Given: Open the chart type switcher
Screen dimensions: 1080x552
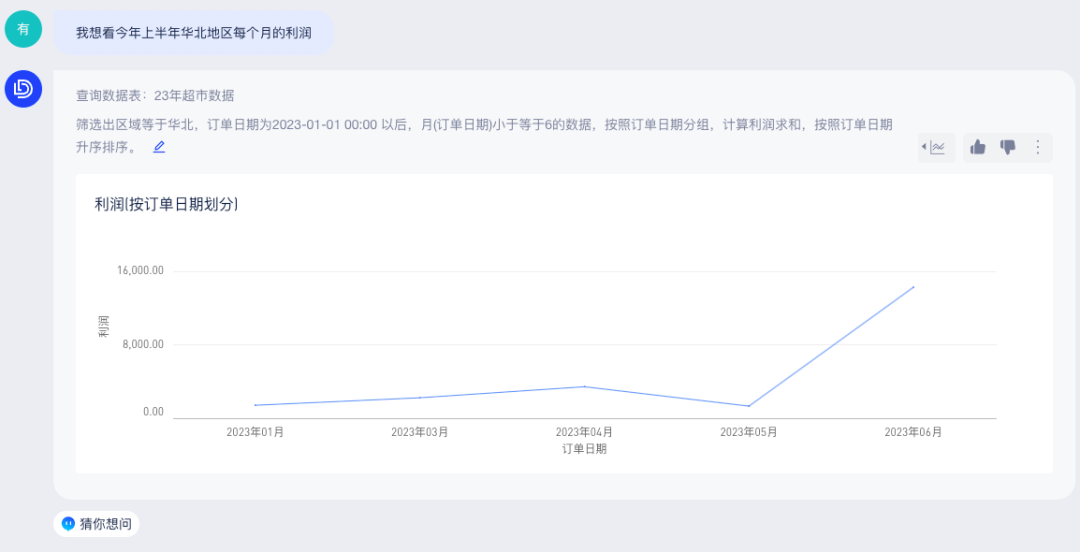Looking at the screenshot, I should (936, 147).
